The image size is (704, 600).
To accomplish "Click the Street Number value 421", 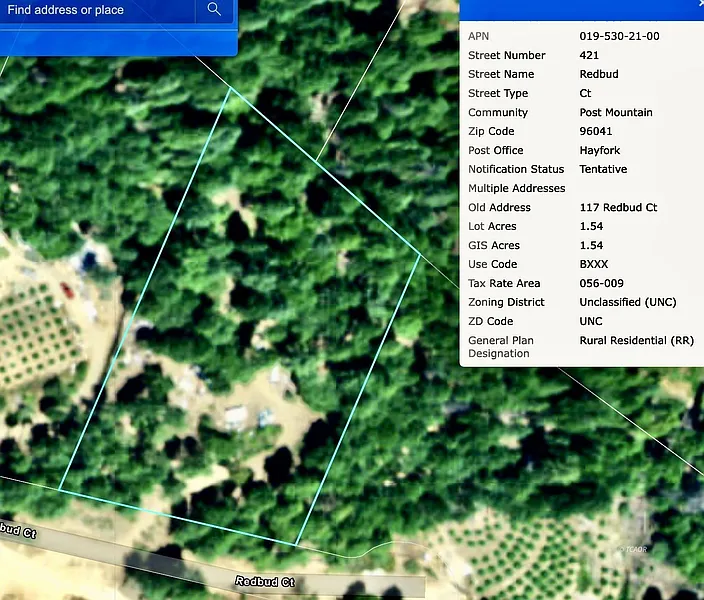I will click(x=589, y=56).
